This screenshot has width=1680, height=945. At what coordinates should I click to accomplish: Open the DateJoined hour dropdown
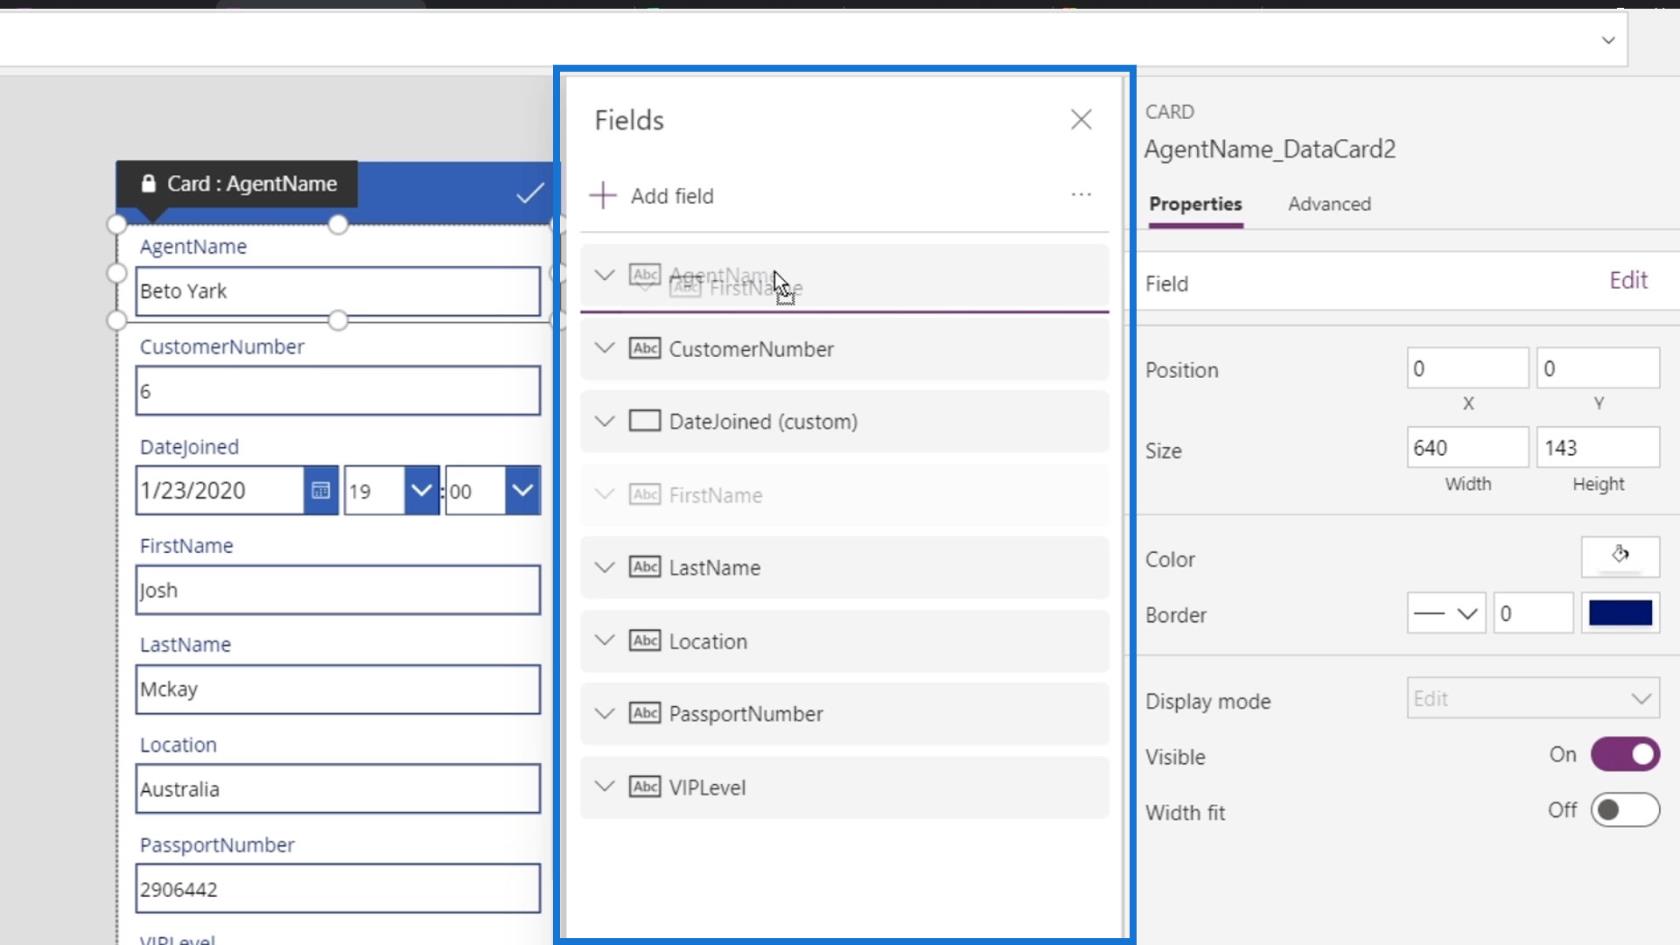click(x=422, y=491)
